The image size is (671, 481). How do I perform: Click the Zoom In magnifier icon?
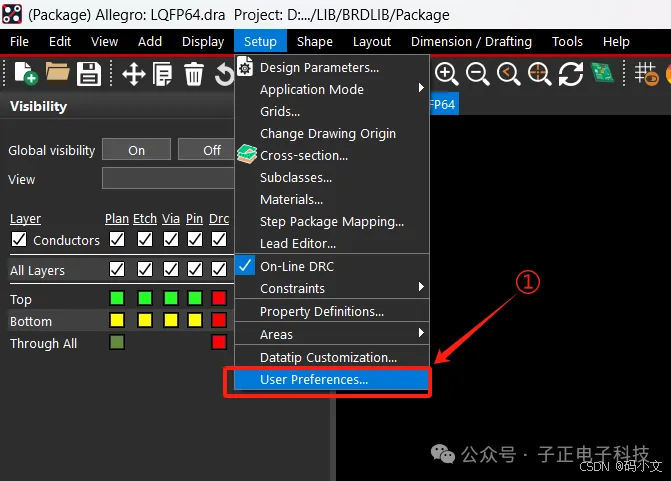coord(446,74)
